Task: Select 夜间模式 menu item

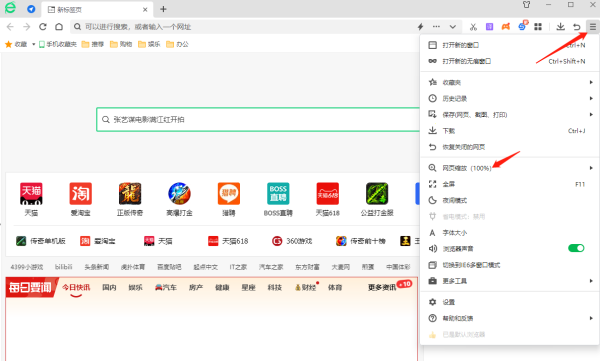Action: pyautogui.click(x=509, y=200)
